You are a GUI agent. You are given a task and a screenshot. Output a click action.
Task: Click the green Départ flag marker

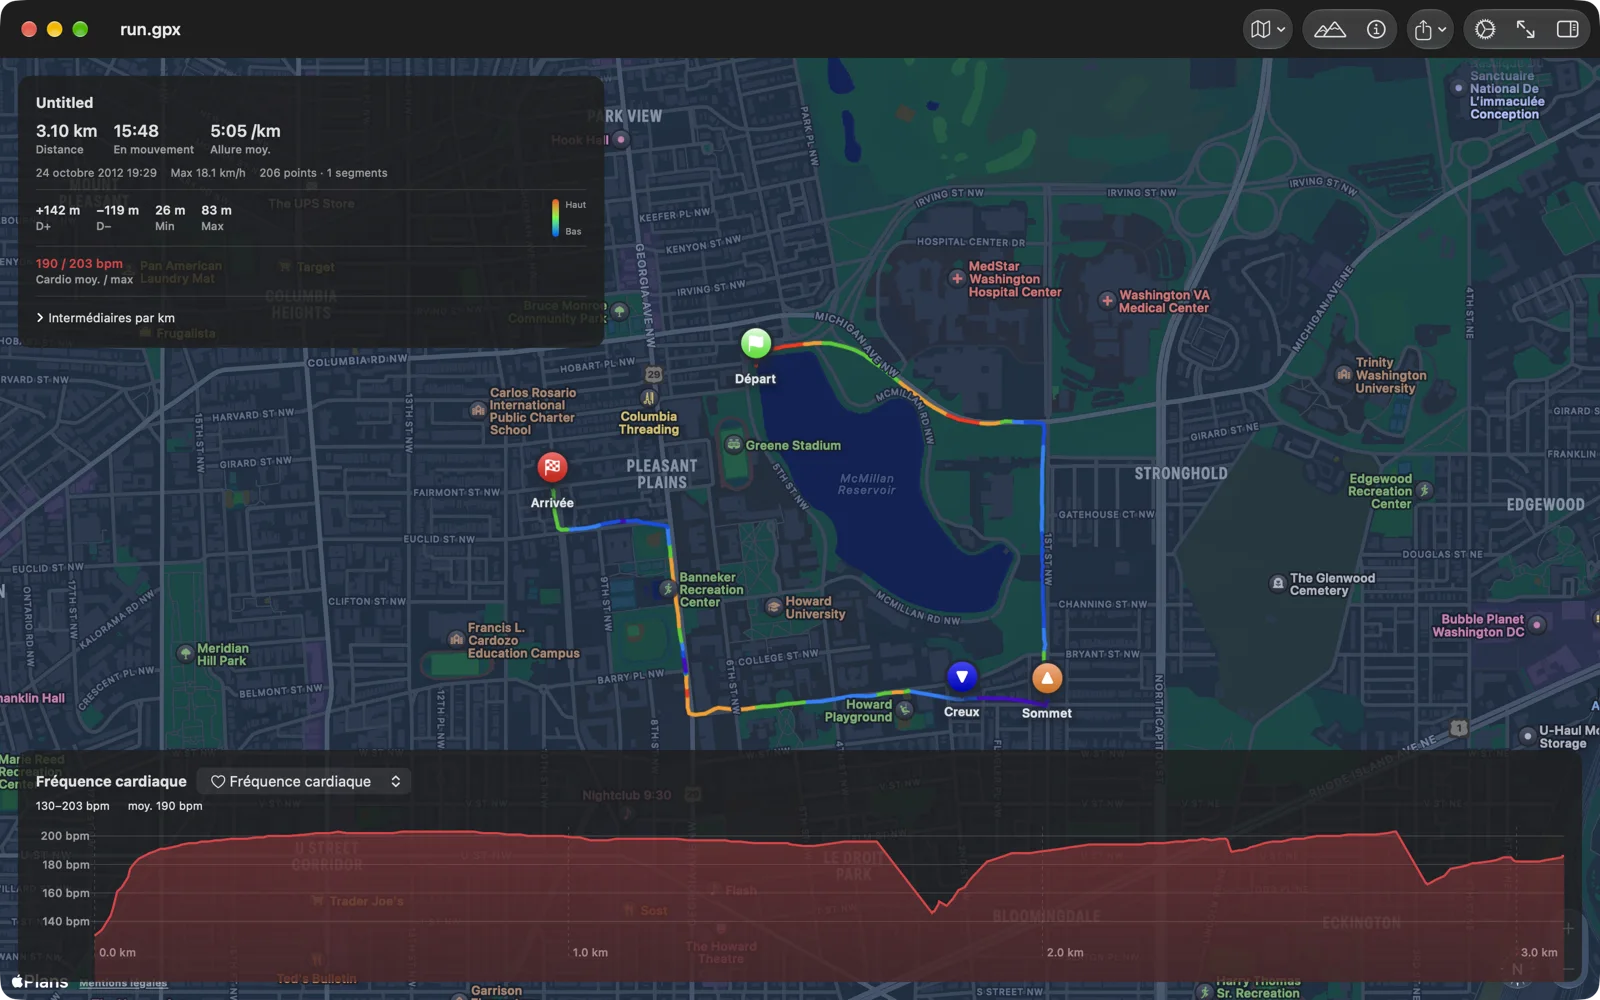[x=756, y=344]
